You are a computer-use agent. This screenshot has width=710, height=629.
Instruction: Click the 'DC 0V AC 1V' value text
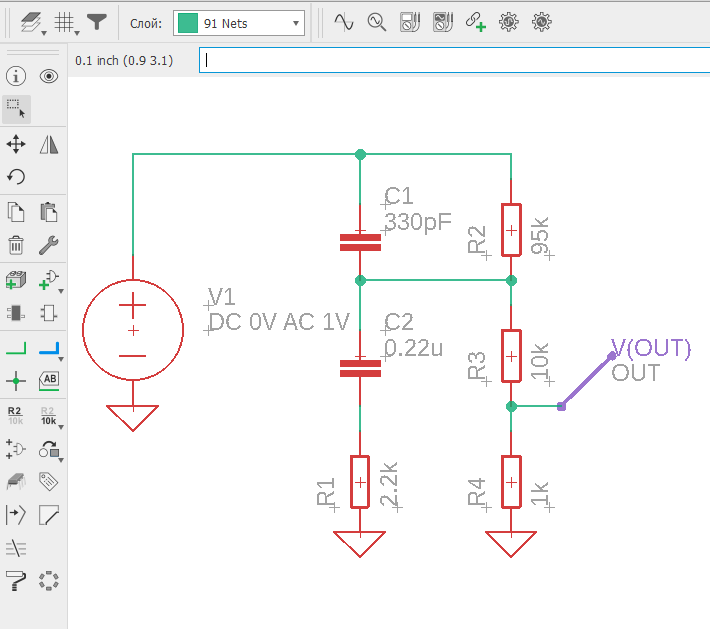279,322
